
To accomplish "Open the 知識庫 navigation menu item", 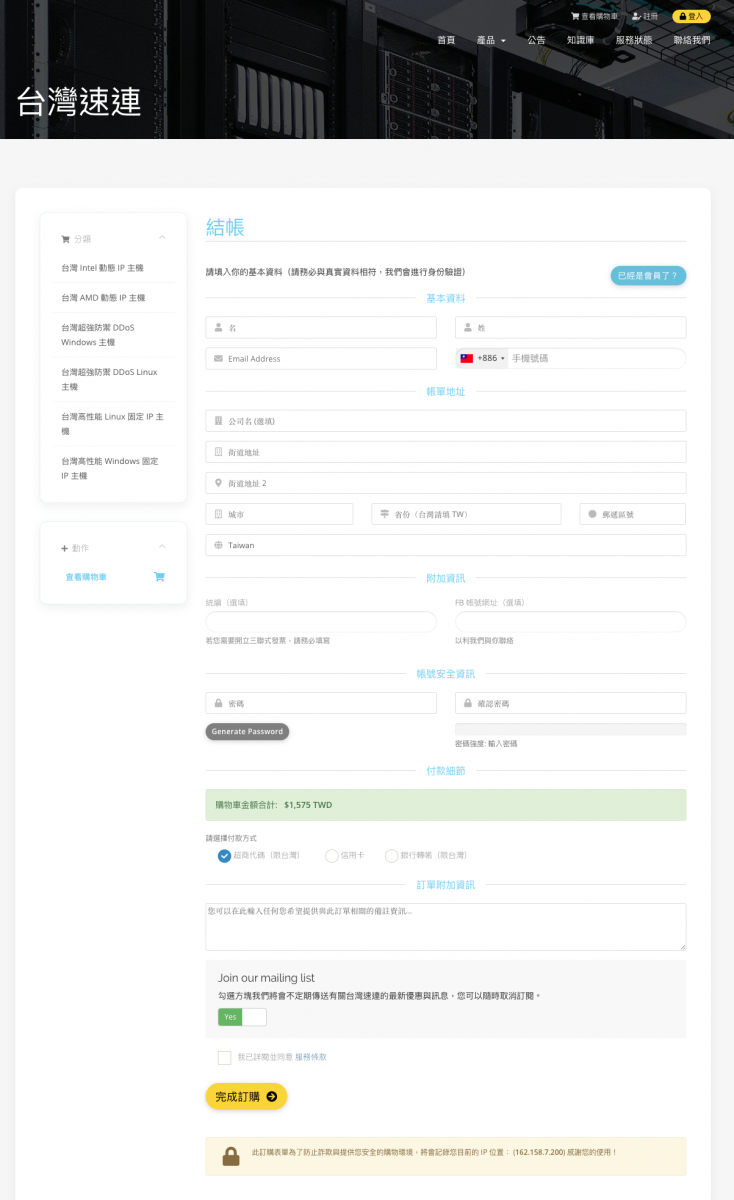I will coord(580,40).
